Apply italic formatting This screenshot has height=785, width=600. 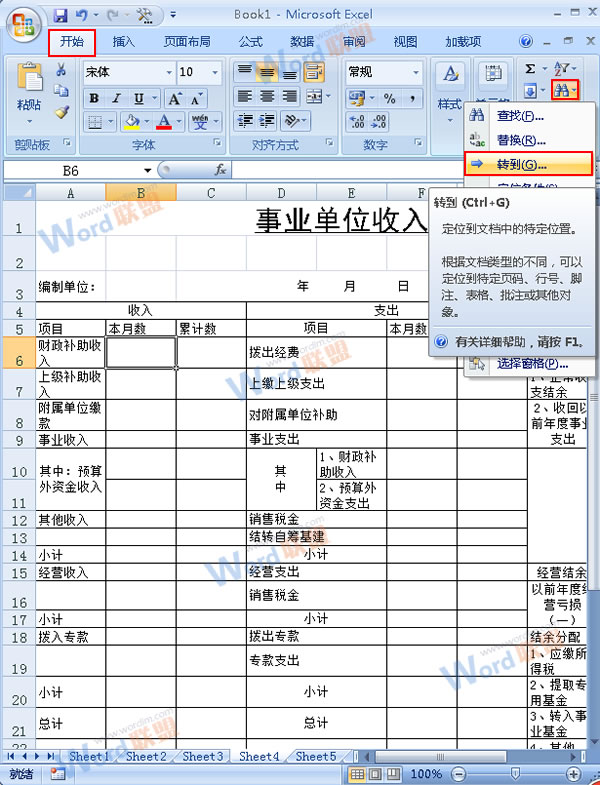[116, 99]
